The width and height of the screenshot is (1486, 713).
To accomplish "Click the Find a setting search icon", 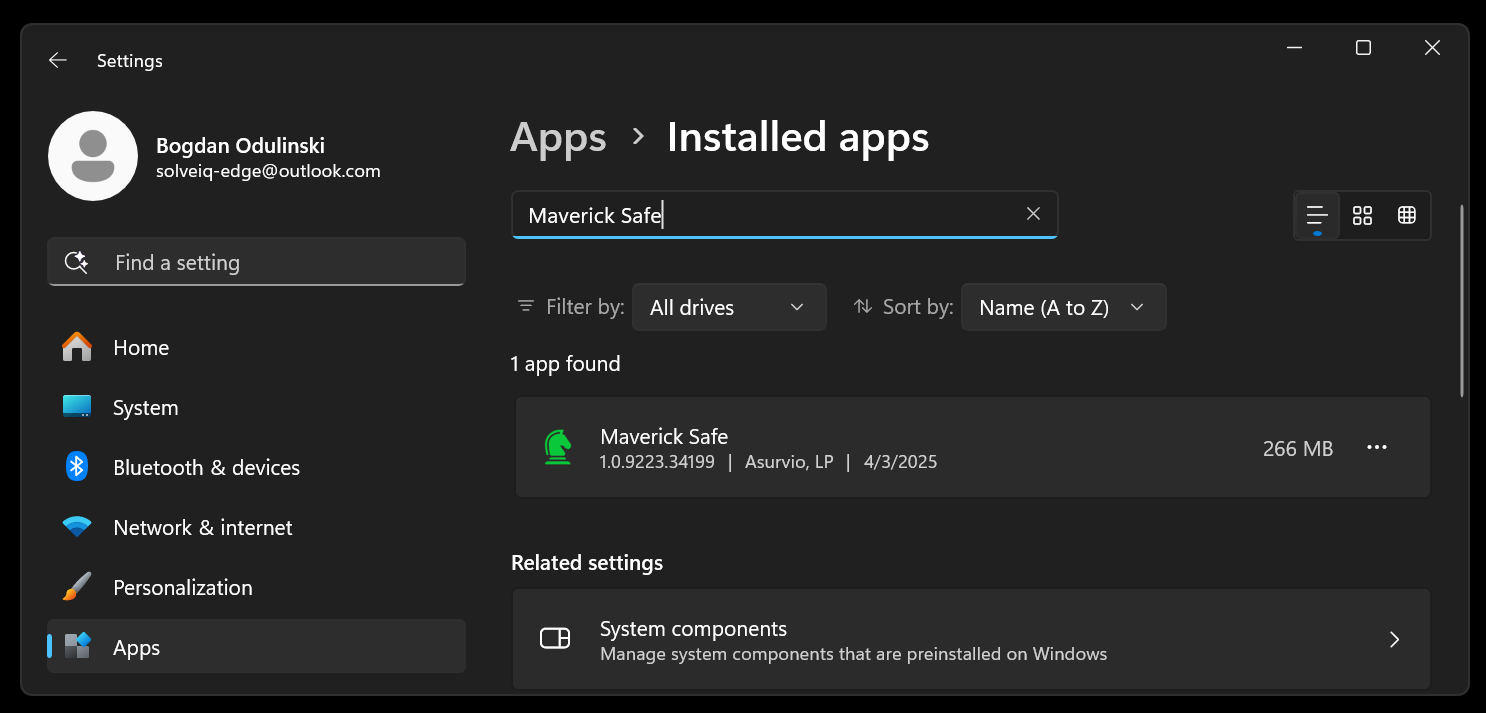I will 77,262.
